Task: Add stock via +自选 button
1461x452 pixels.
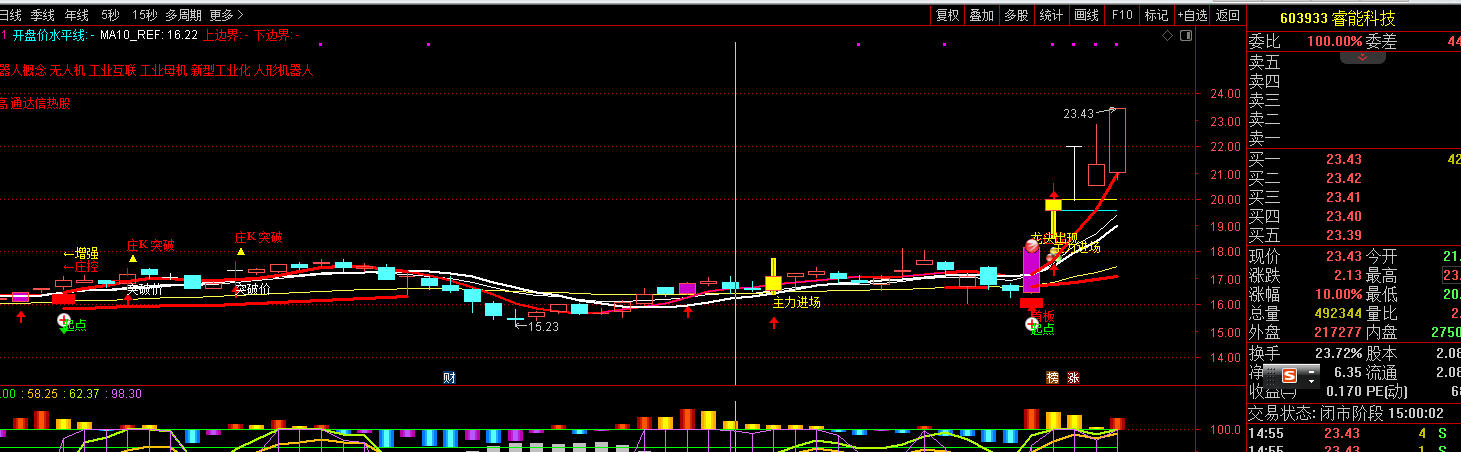Action: [1192, 15]
